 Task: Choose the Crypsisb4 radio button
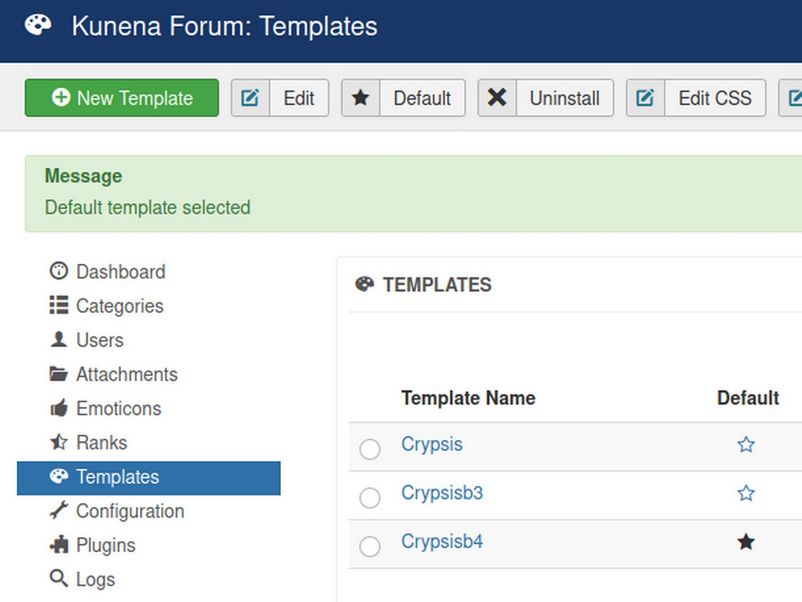pos(370,546)
